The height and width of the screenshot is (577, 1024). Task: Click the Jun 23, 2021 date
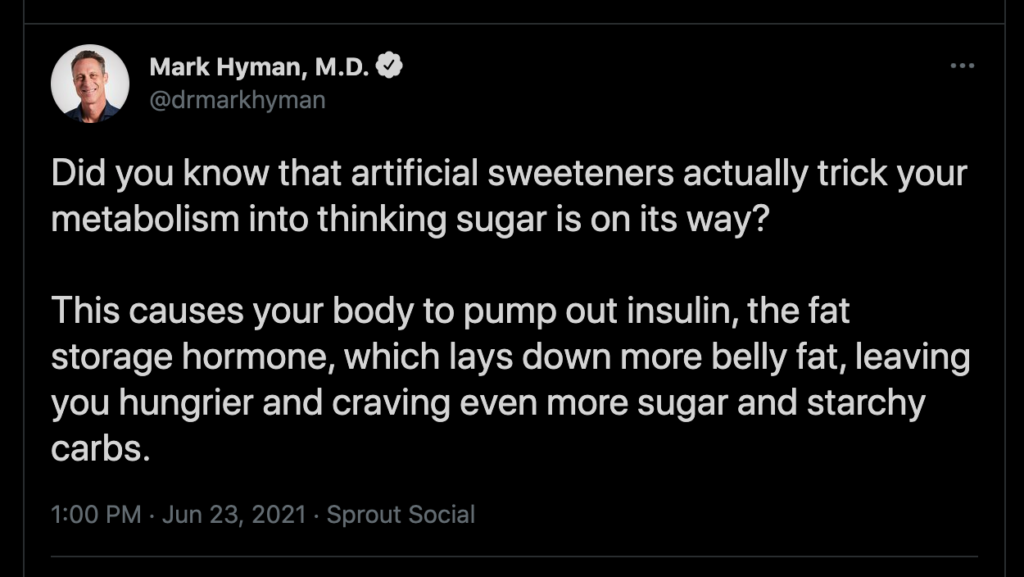tap(234, 514)
